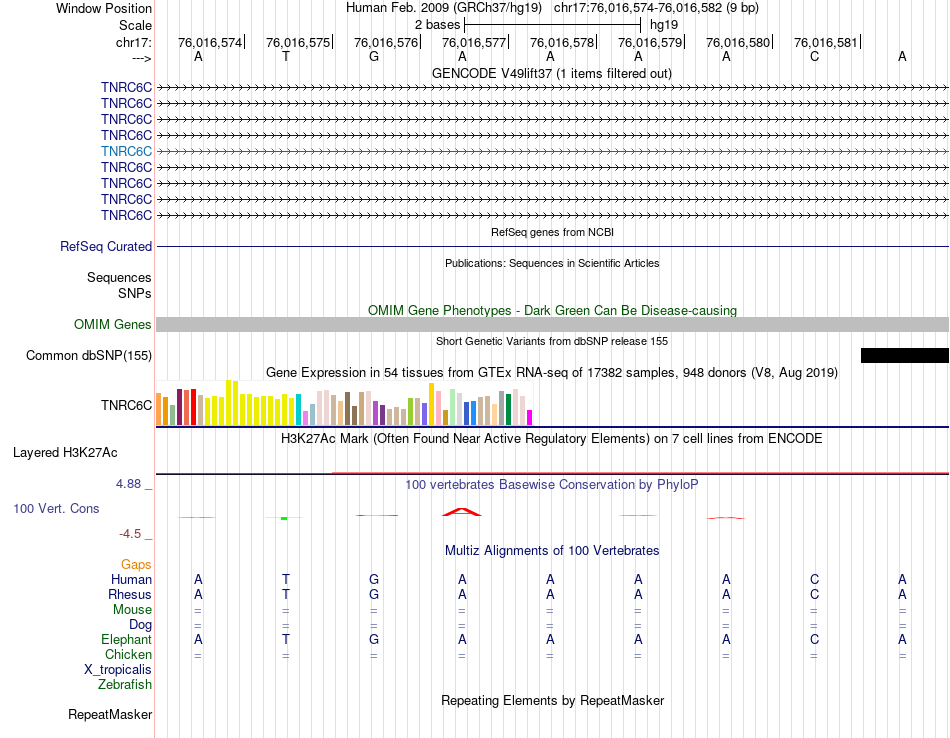Click the Elephant alignment row label
950x738 pixels.
click(126, 639)
